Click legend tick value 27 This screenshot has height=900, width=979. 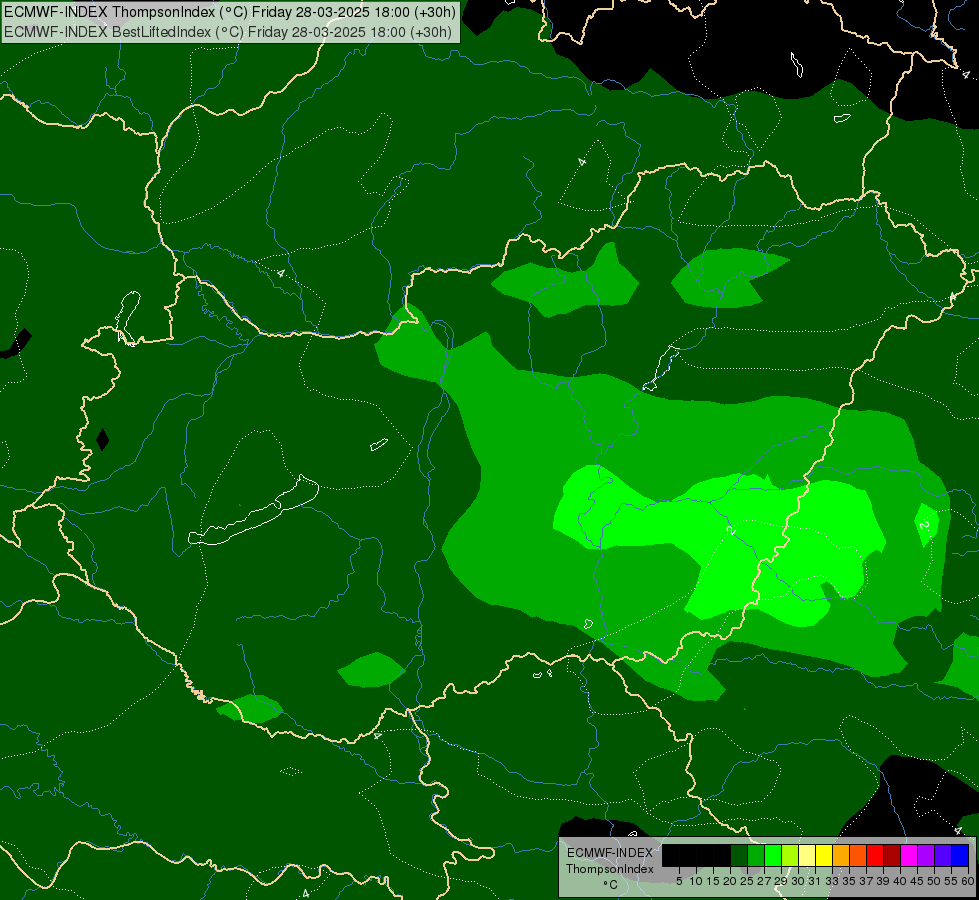tap(764, 881)
